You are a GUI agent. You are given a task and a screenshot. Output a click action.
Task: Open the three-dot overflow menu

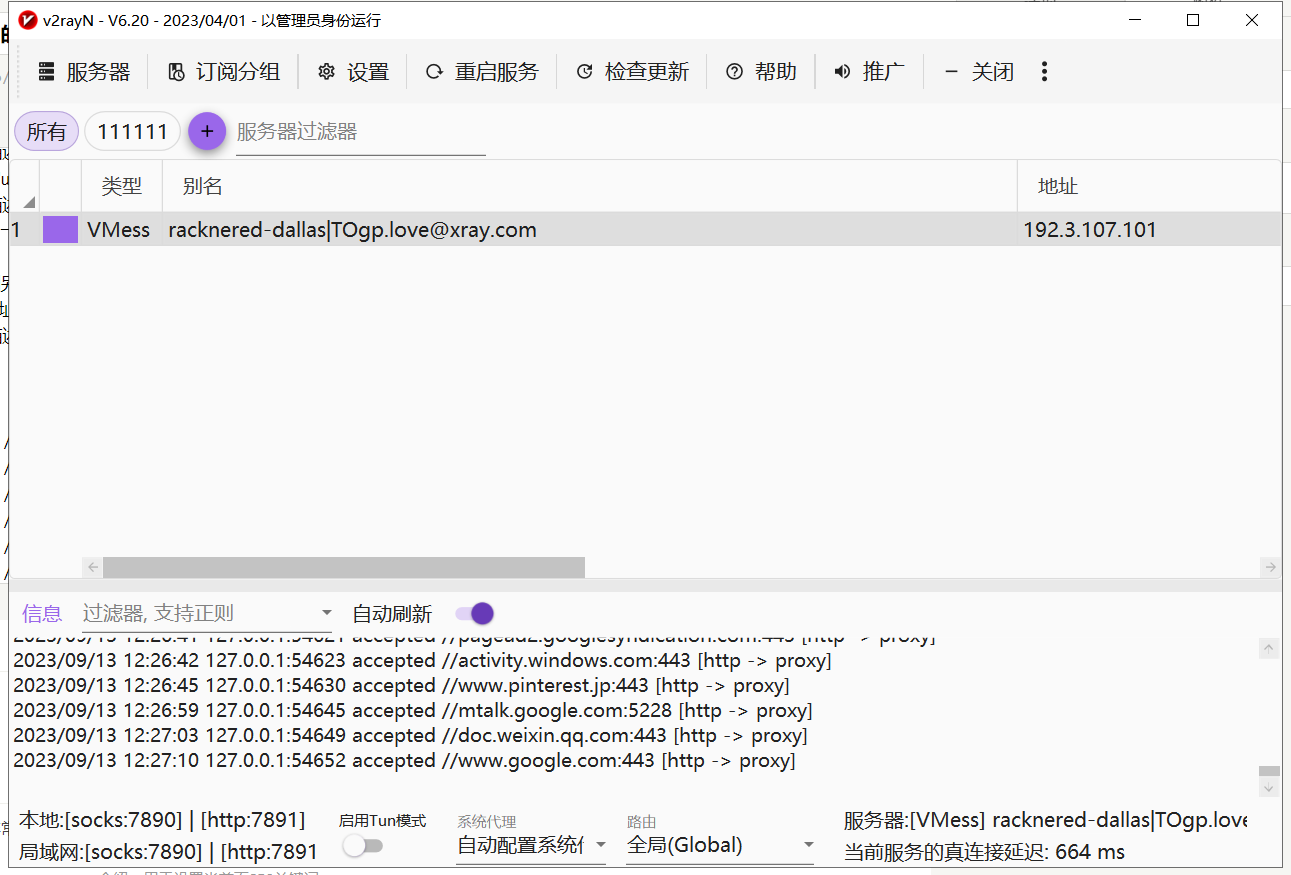point(1044,72)
